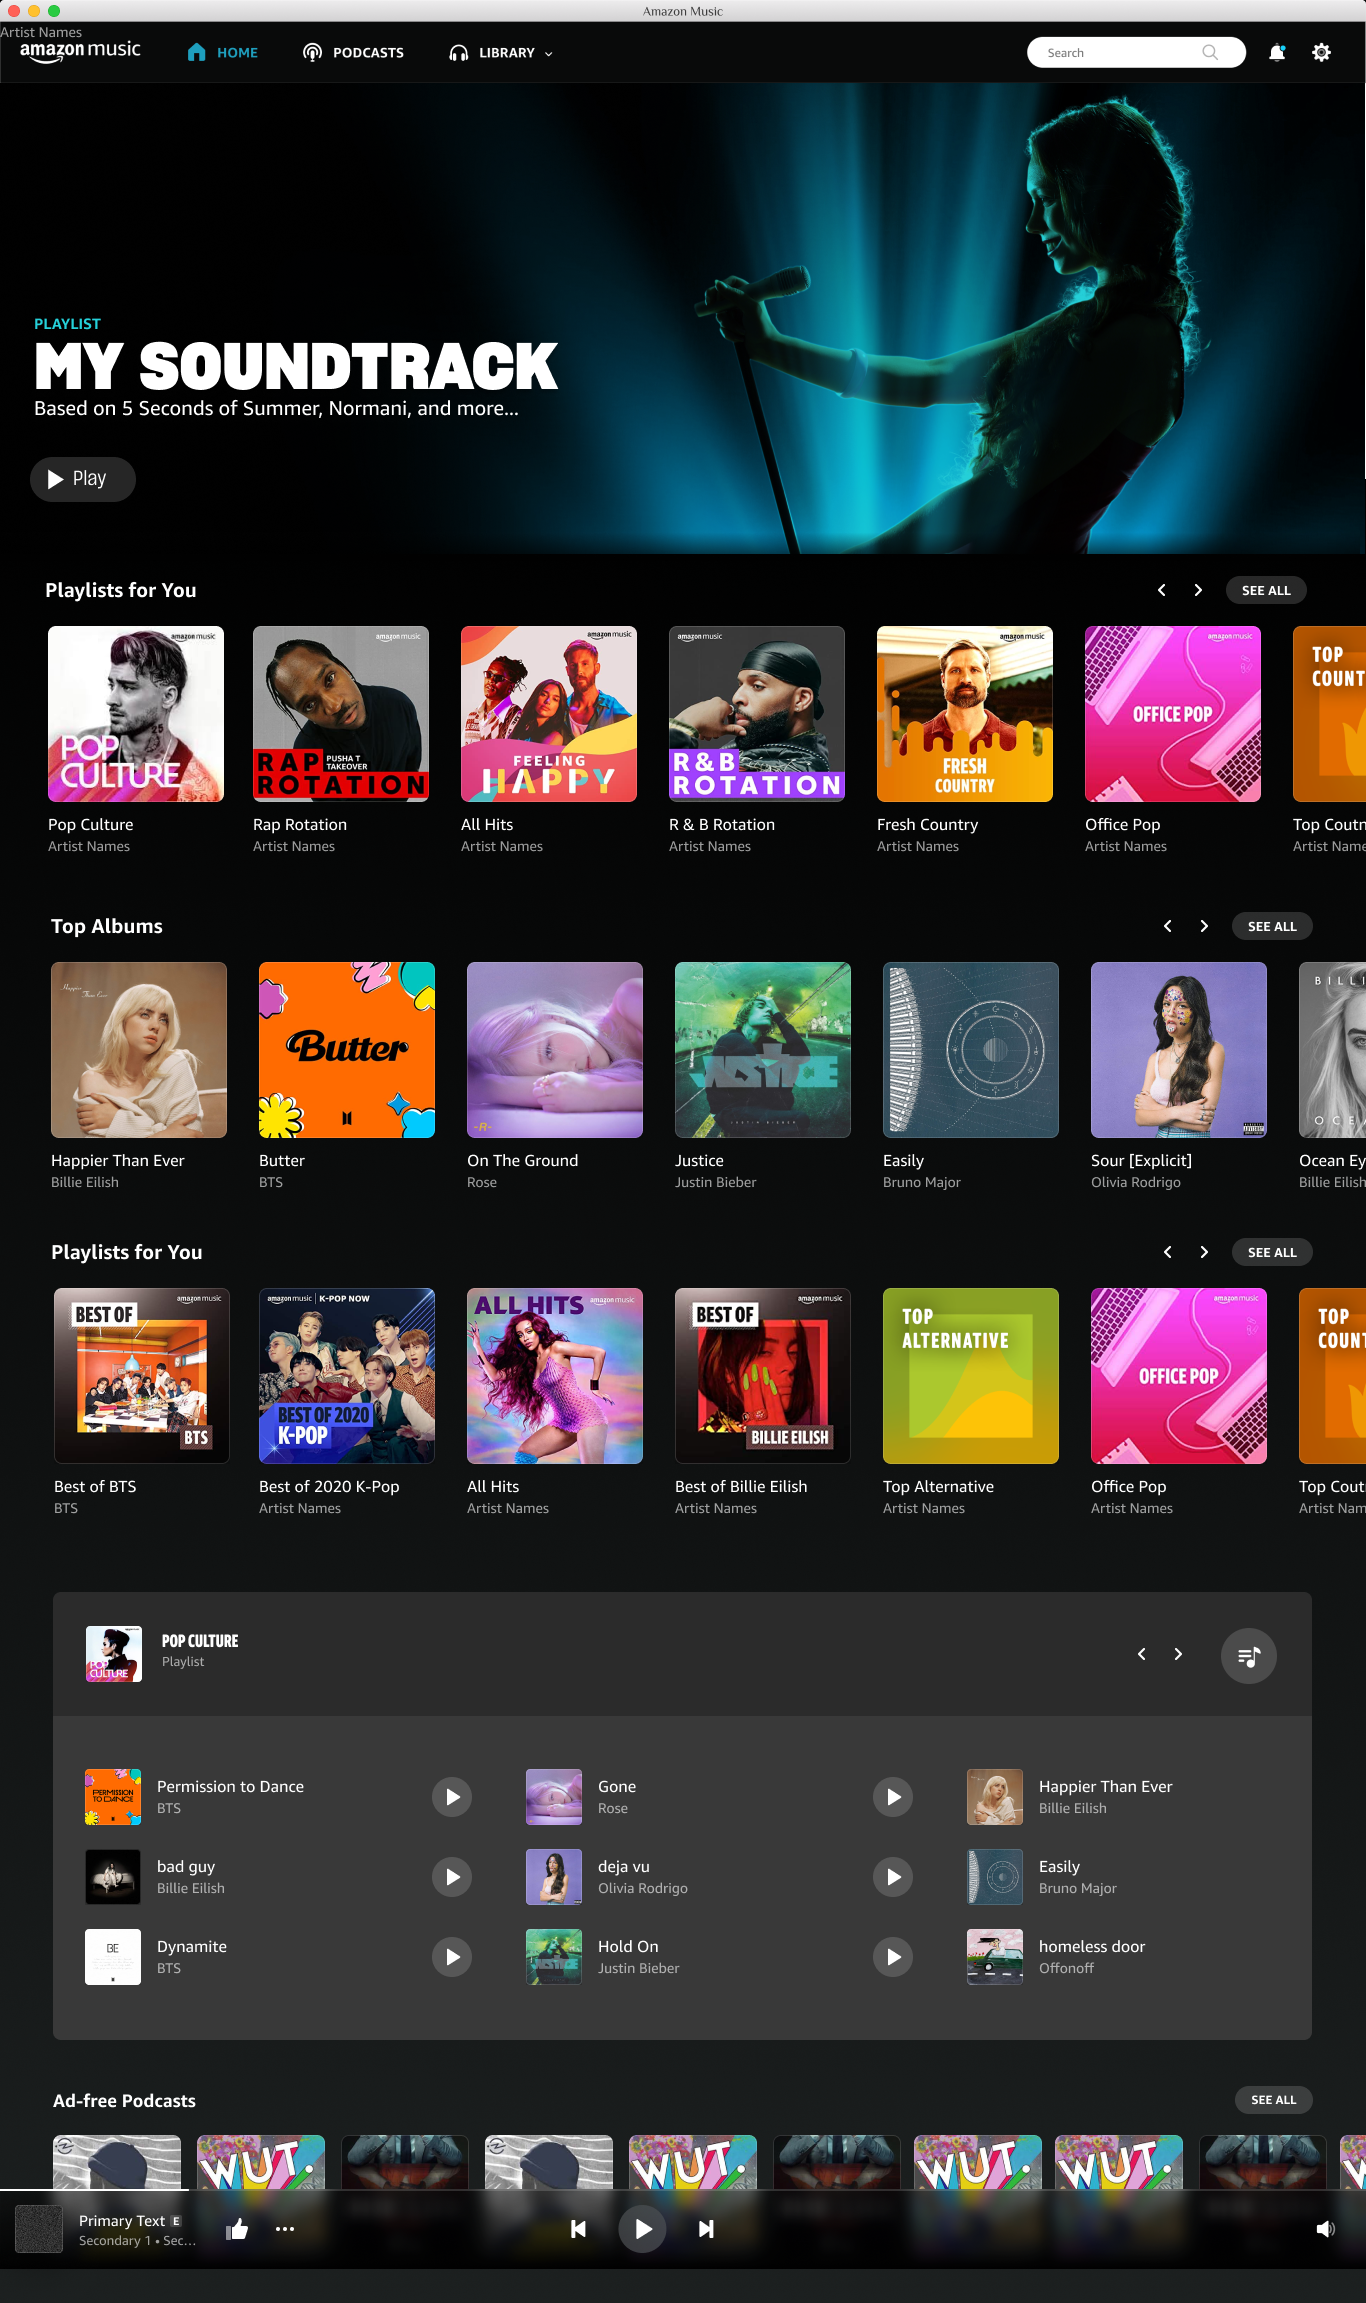Image resolution: width=1366 pixels, height=2303 pixels.
Task: Click Happier Than Ever song title in list
Action: pos(1105,1786)
